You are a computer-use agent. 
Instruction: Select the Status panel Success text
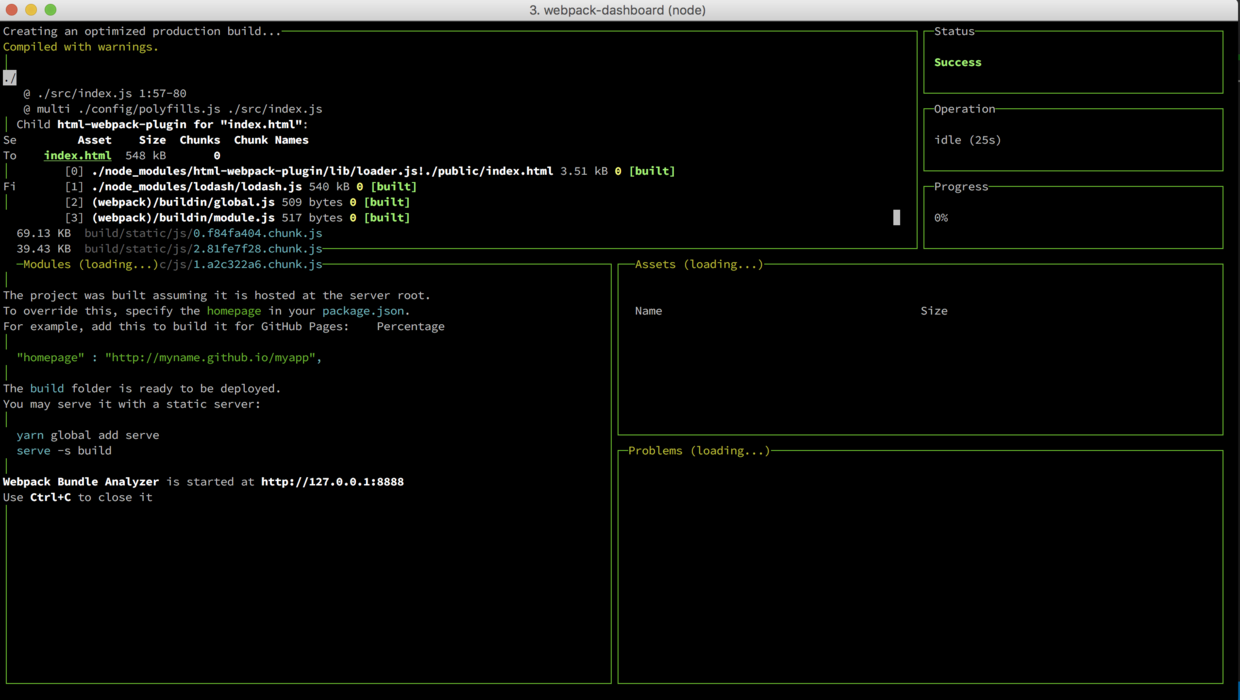click(957, 62)
